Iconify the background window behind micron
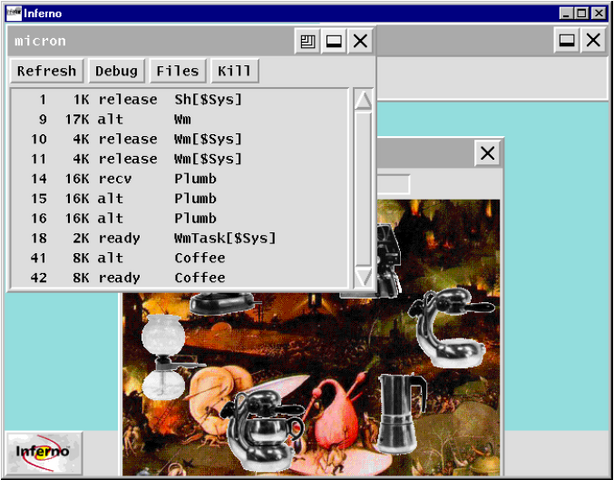This screenshot has height=480, width=614. click(567, 40)
